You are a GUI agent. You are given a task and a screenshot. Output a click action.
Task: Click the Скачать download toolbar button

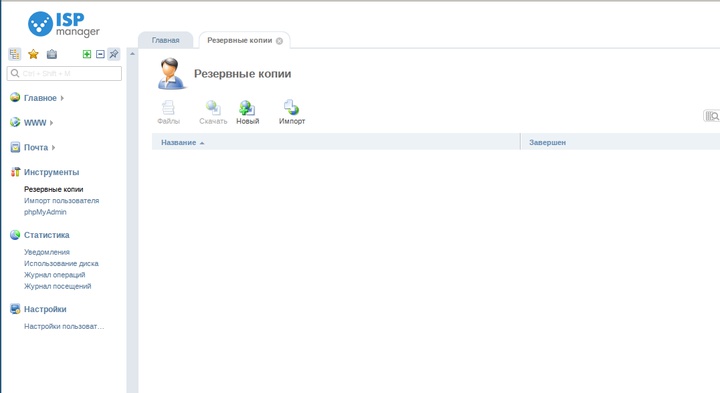213,112
